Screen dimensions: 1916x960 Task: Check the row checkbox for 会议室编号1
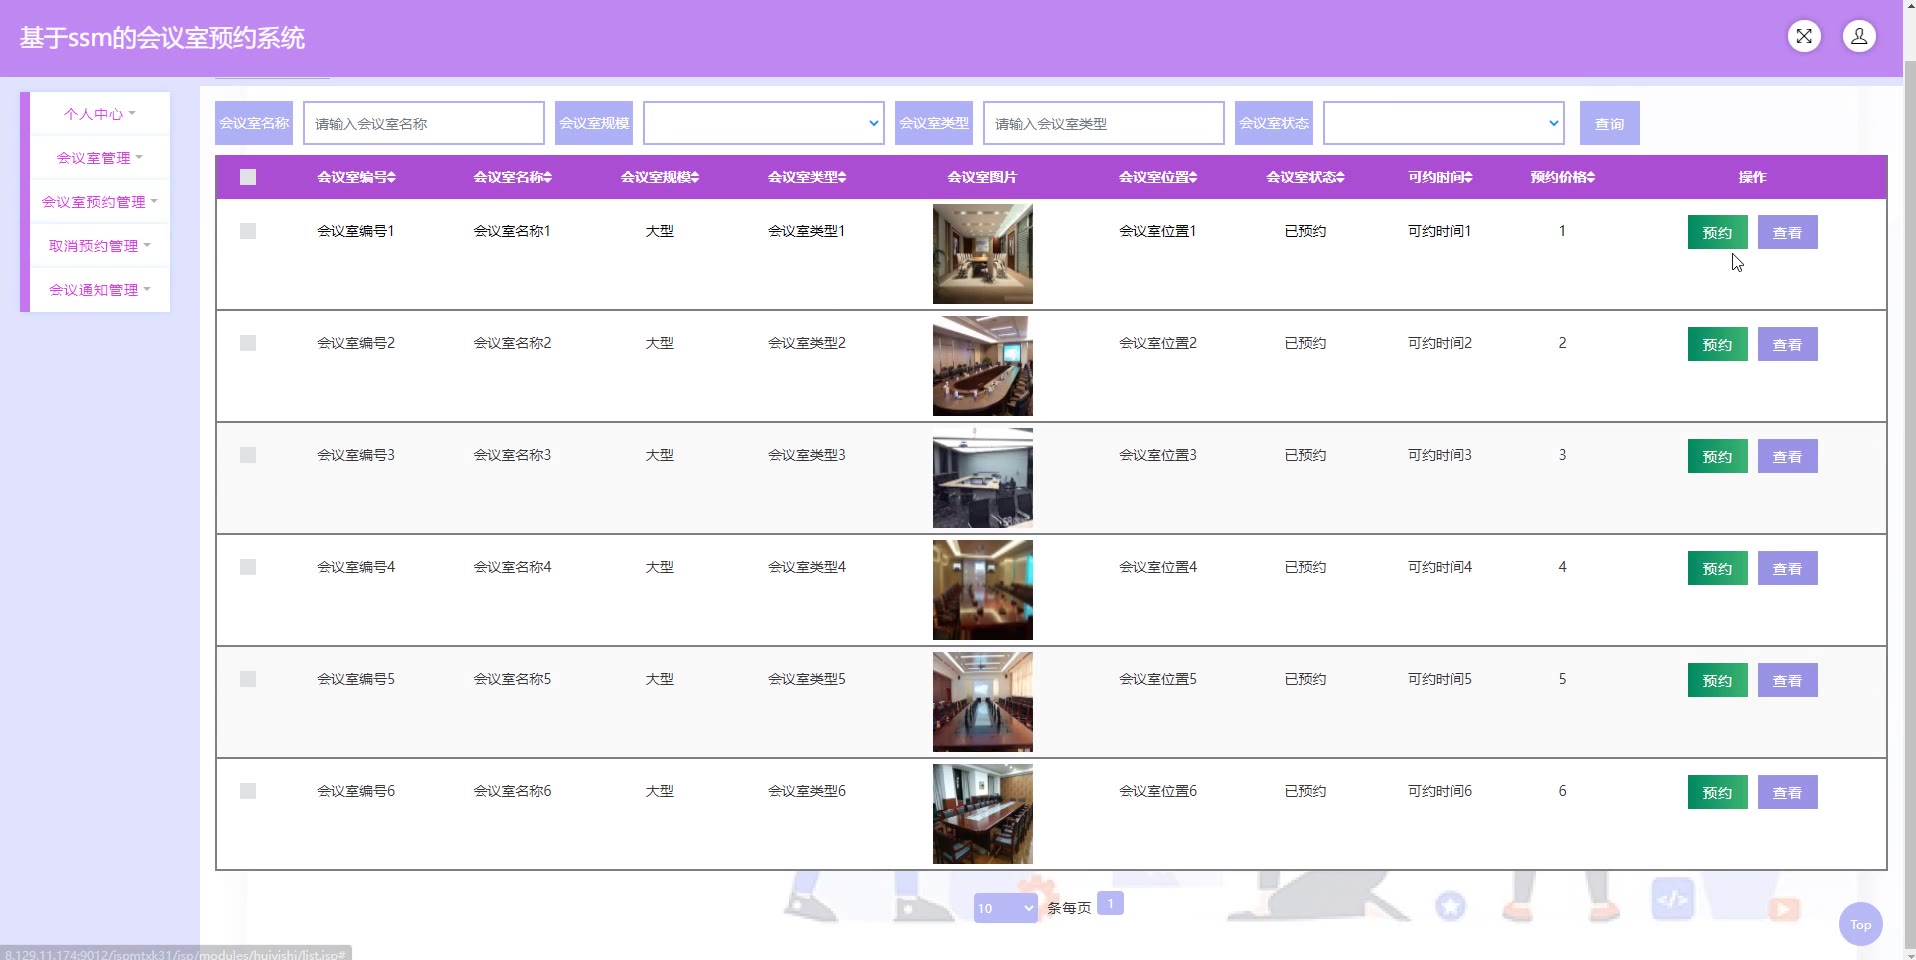click(x=248, y=231)
